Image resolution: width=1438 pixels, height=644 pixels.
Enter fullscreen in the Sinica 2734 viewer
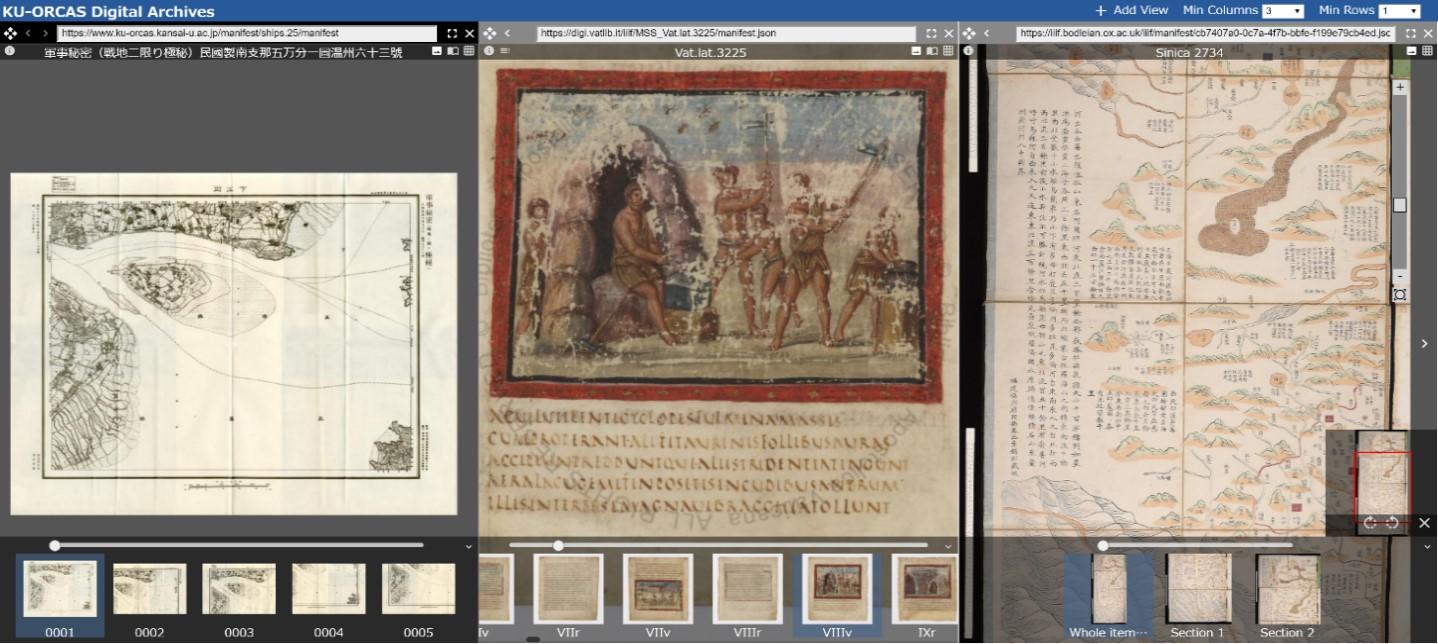pyautogui.click(x=1411, y=33)
